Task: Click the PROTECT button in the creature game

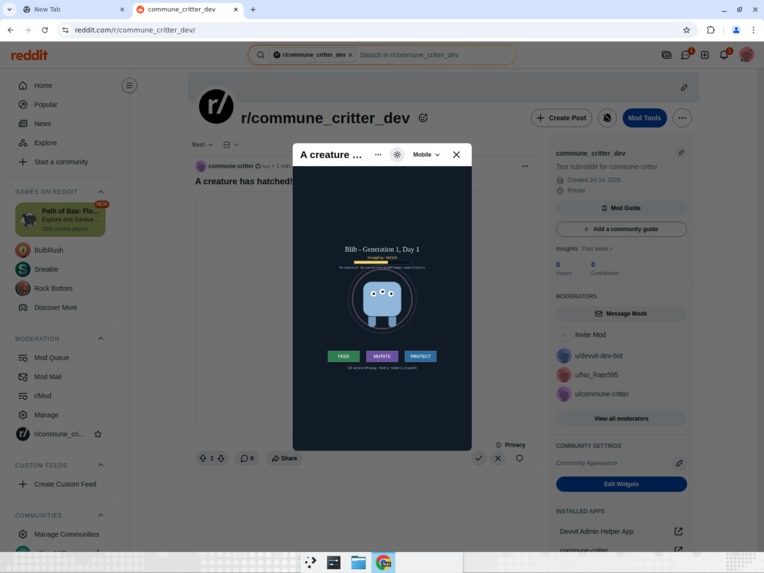Action: coord(420,356)
